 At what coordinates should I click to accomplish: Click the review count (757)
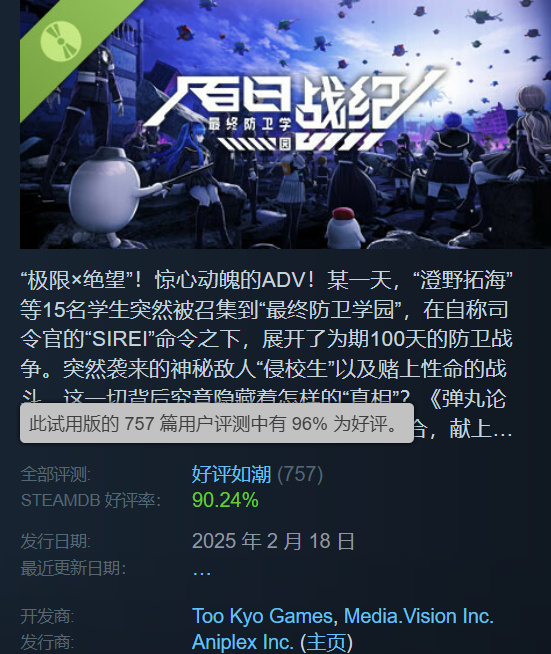(300, 474)
